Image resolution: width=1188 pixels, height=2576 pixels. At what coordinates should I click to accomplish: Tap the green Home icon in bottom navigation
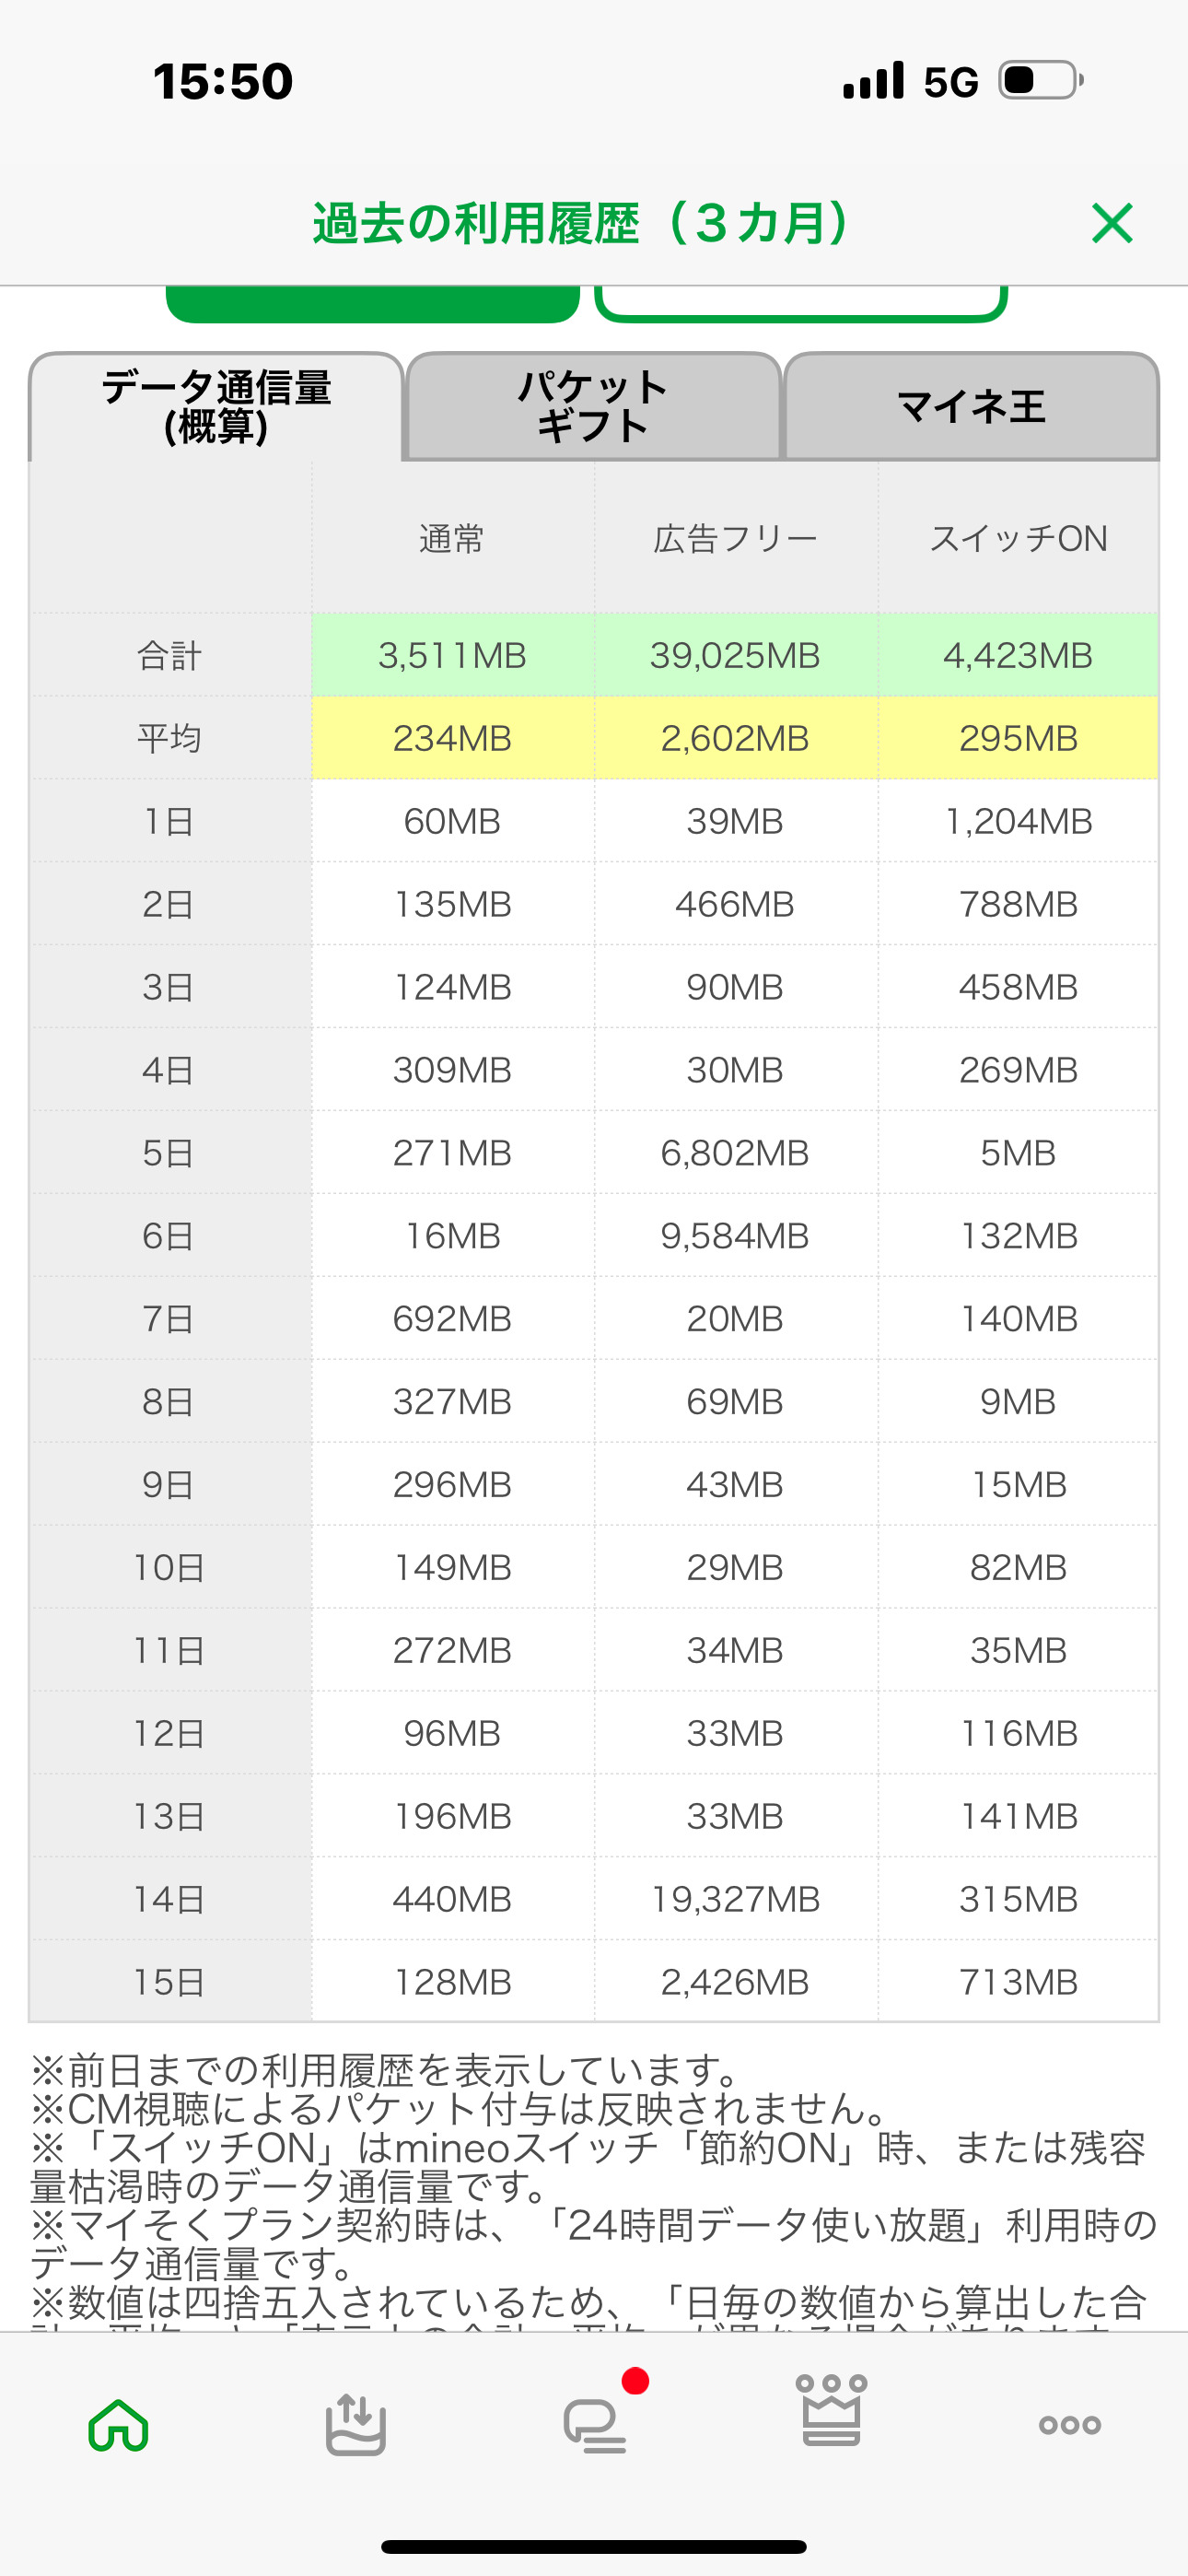point(119,2425)
